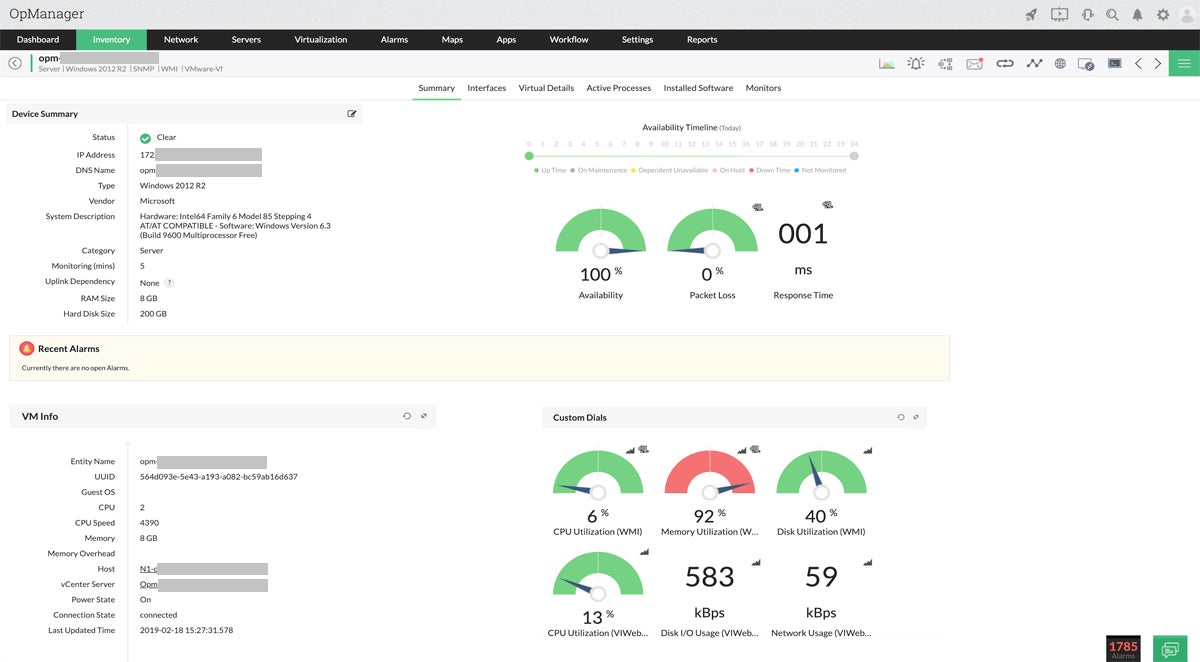
Task: Open the green hamburger menu at top right
Action: click(1184, 63)
